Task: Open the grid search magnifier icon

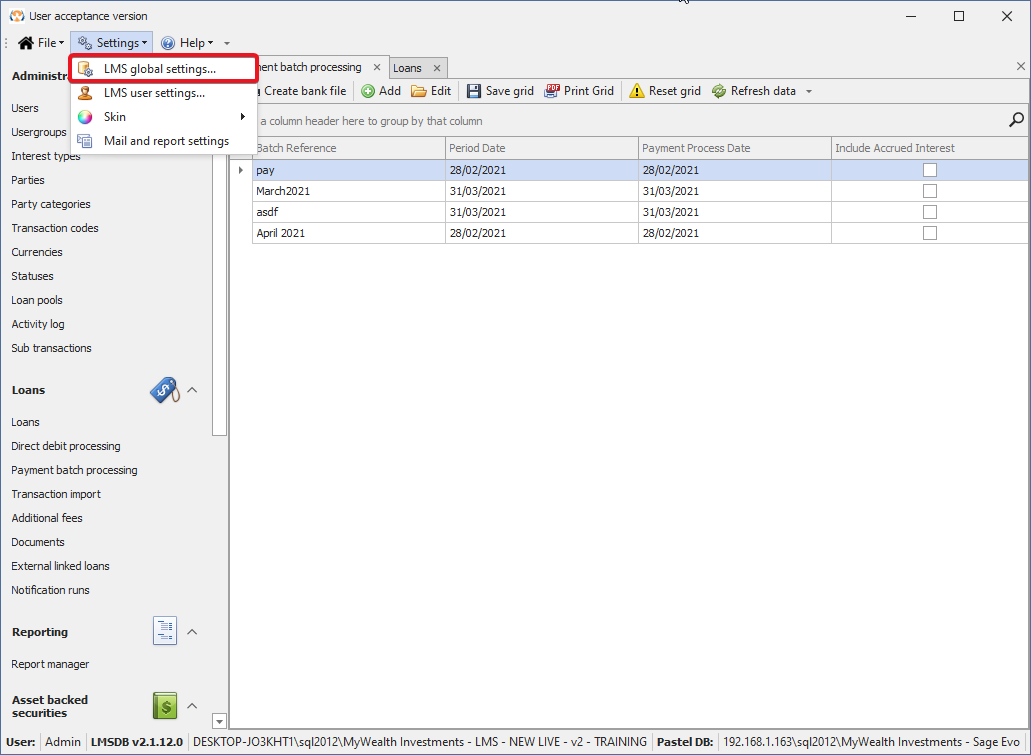Action: coord(1016,120)
